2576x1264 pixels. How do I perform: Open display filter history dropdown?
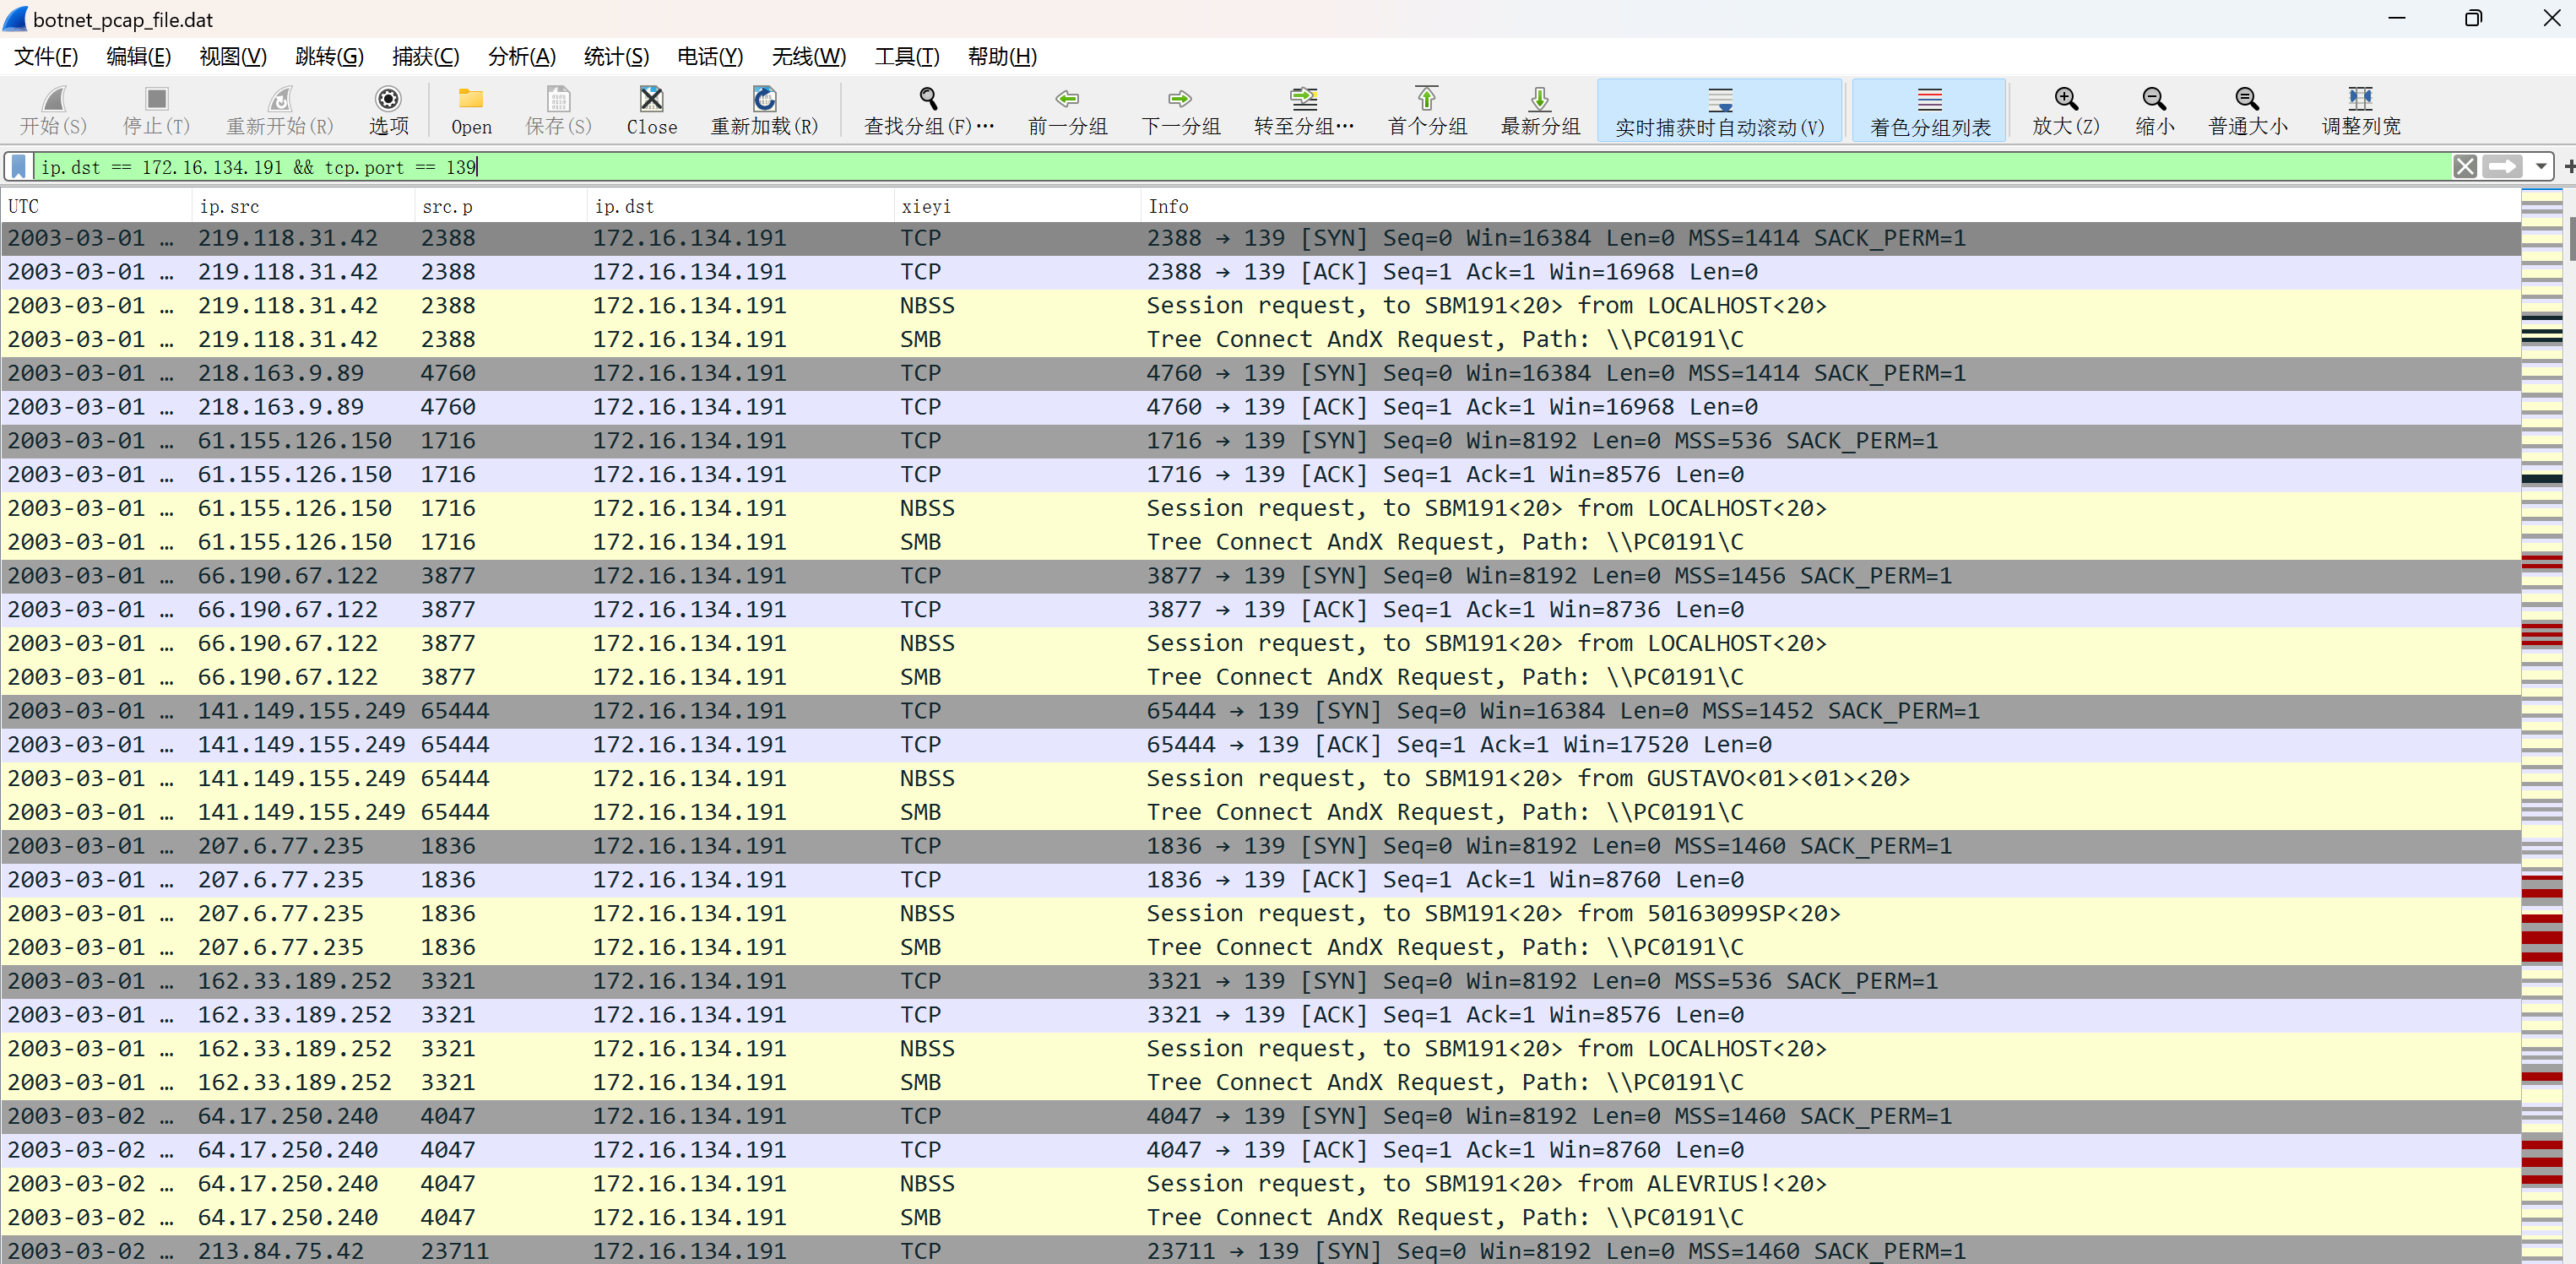point(2541,166)
